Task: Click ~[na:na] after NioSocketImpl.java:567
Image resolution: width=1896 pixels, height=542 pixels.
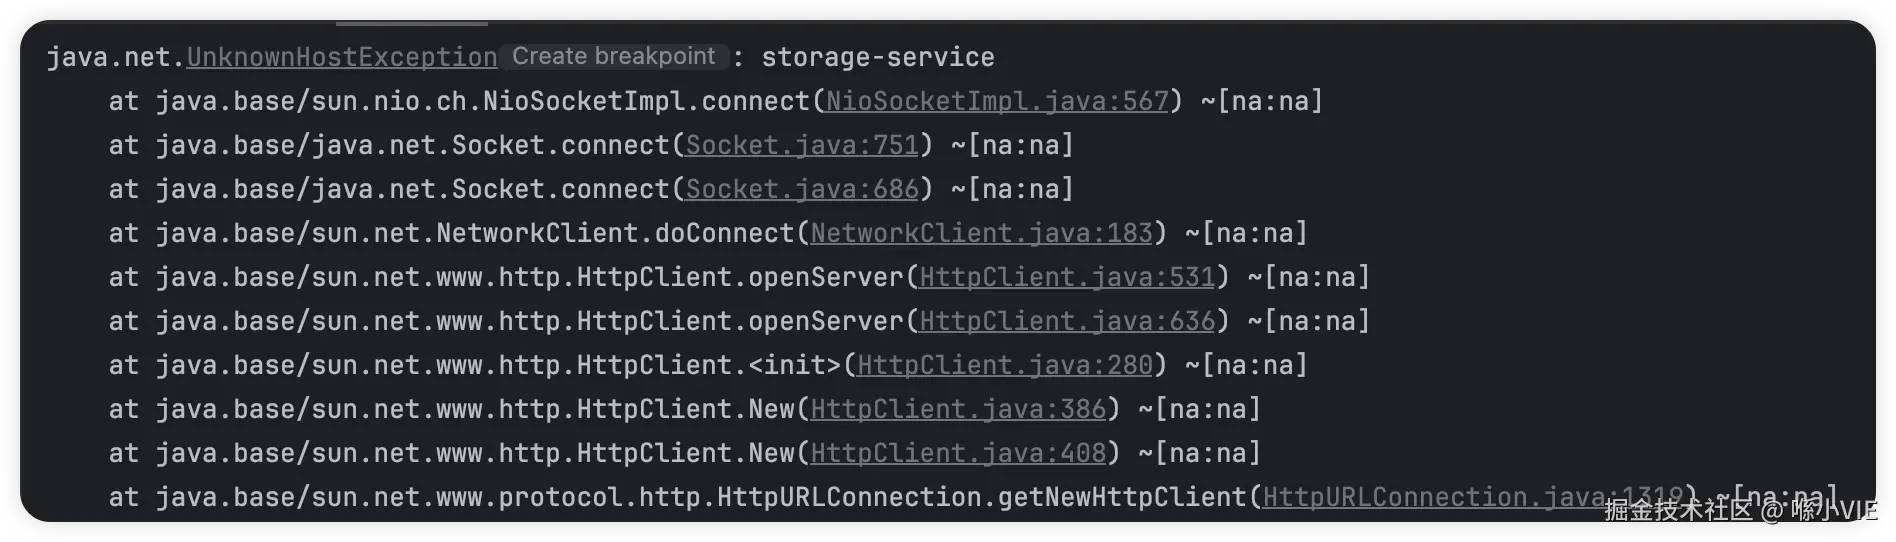Action: tap(1262, 101)
